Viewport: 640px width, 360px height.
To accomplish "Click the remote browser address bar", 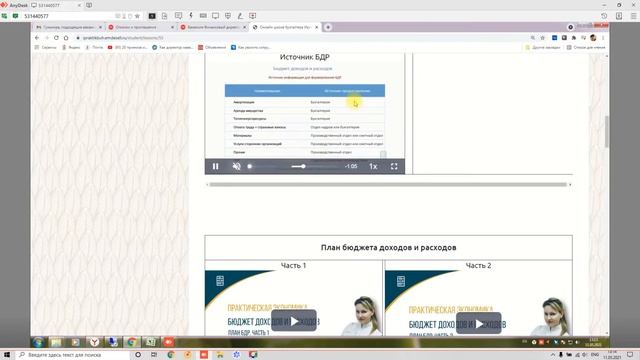I will [x=302, y=38].
